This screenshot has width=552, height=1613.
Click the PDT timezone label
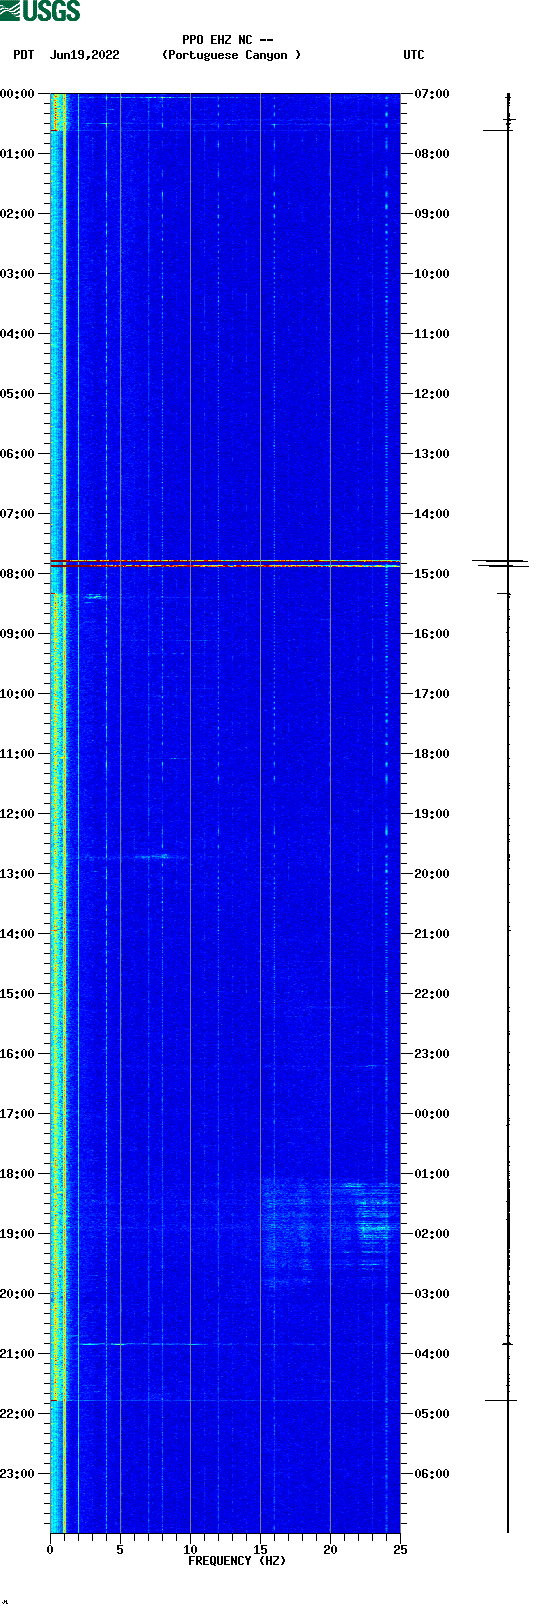[23, 55]
